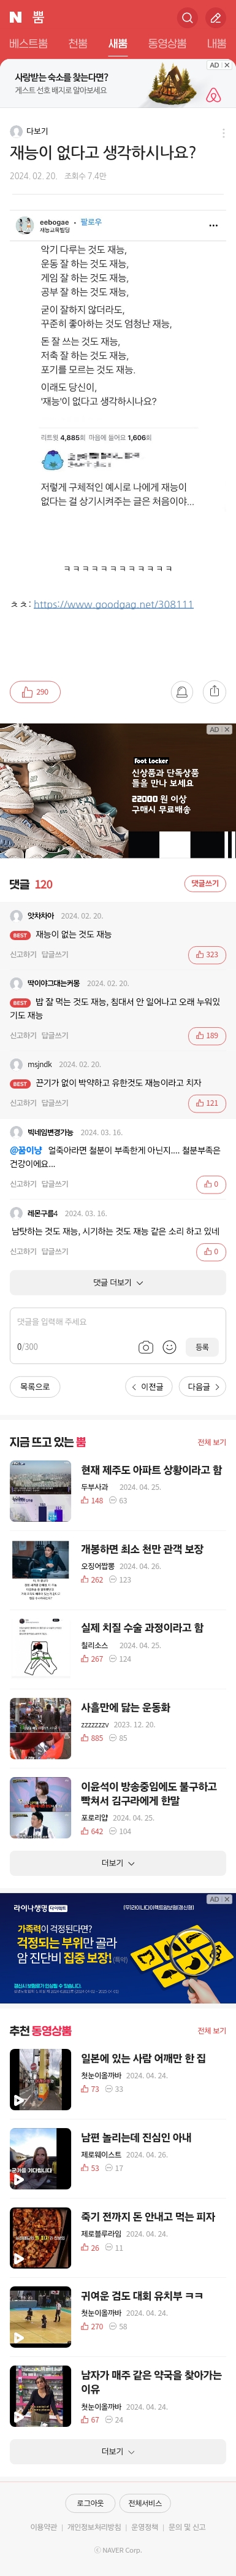The height and width of the screenshot is (2576, 236).
Task: Toggle like on 앗차차아 comment with 323
Action: [207, 955]
